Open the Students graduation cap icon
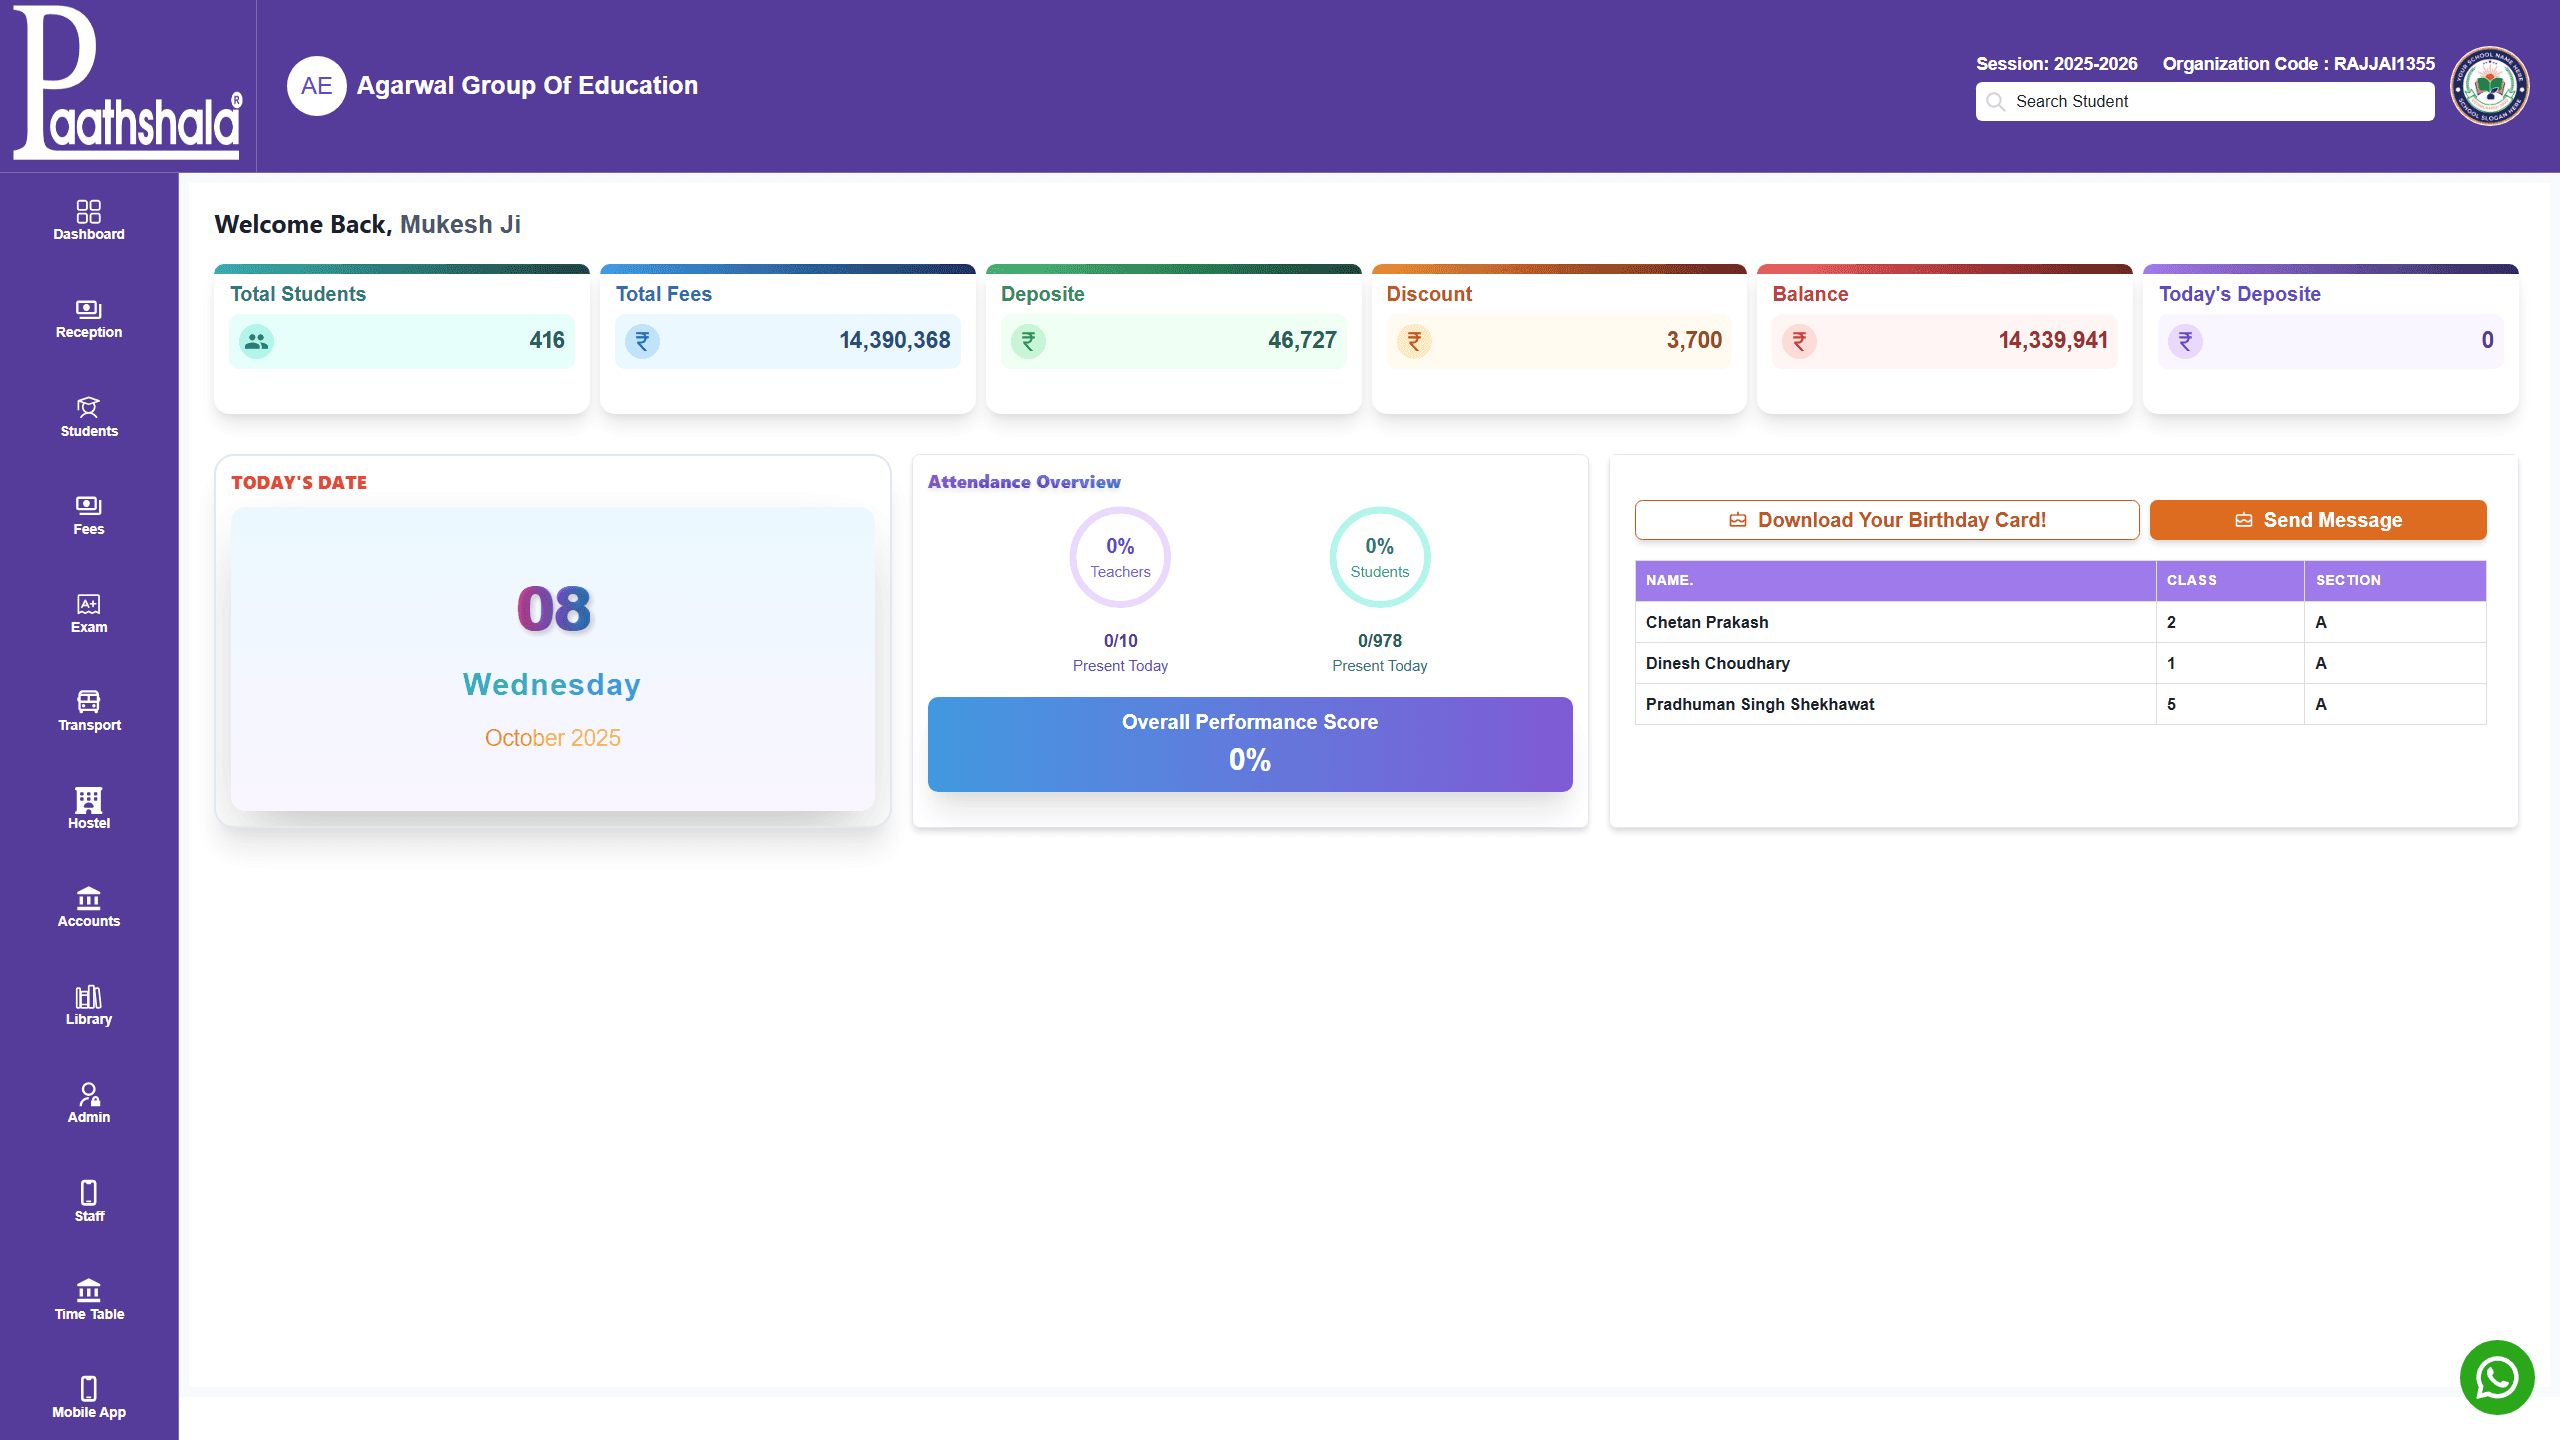Viewport: 2560px width, 1440px height. click(x=89, y=407)
